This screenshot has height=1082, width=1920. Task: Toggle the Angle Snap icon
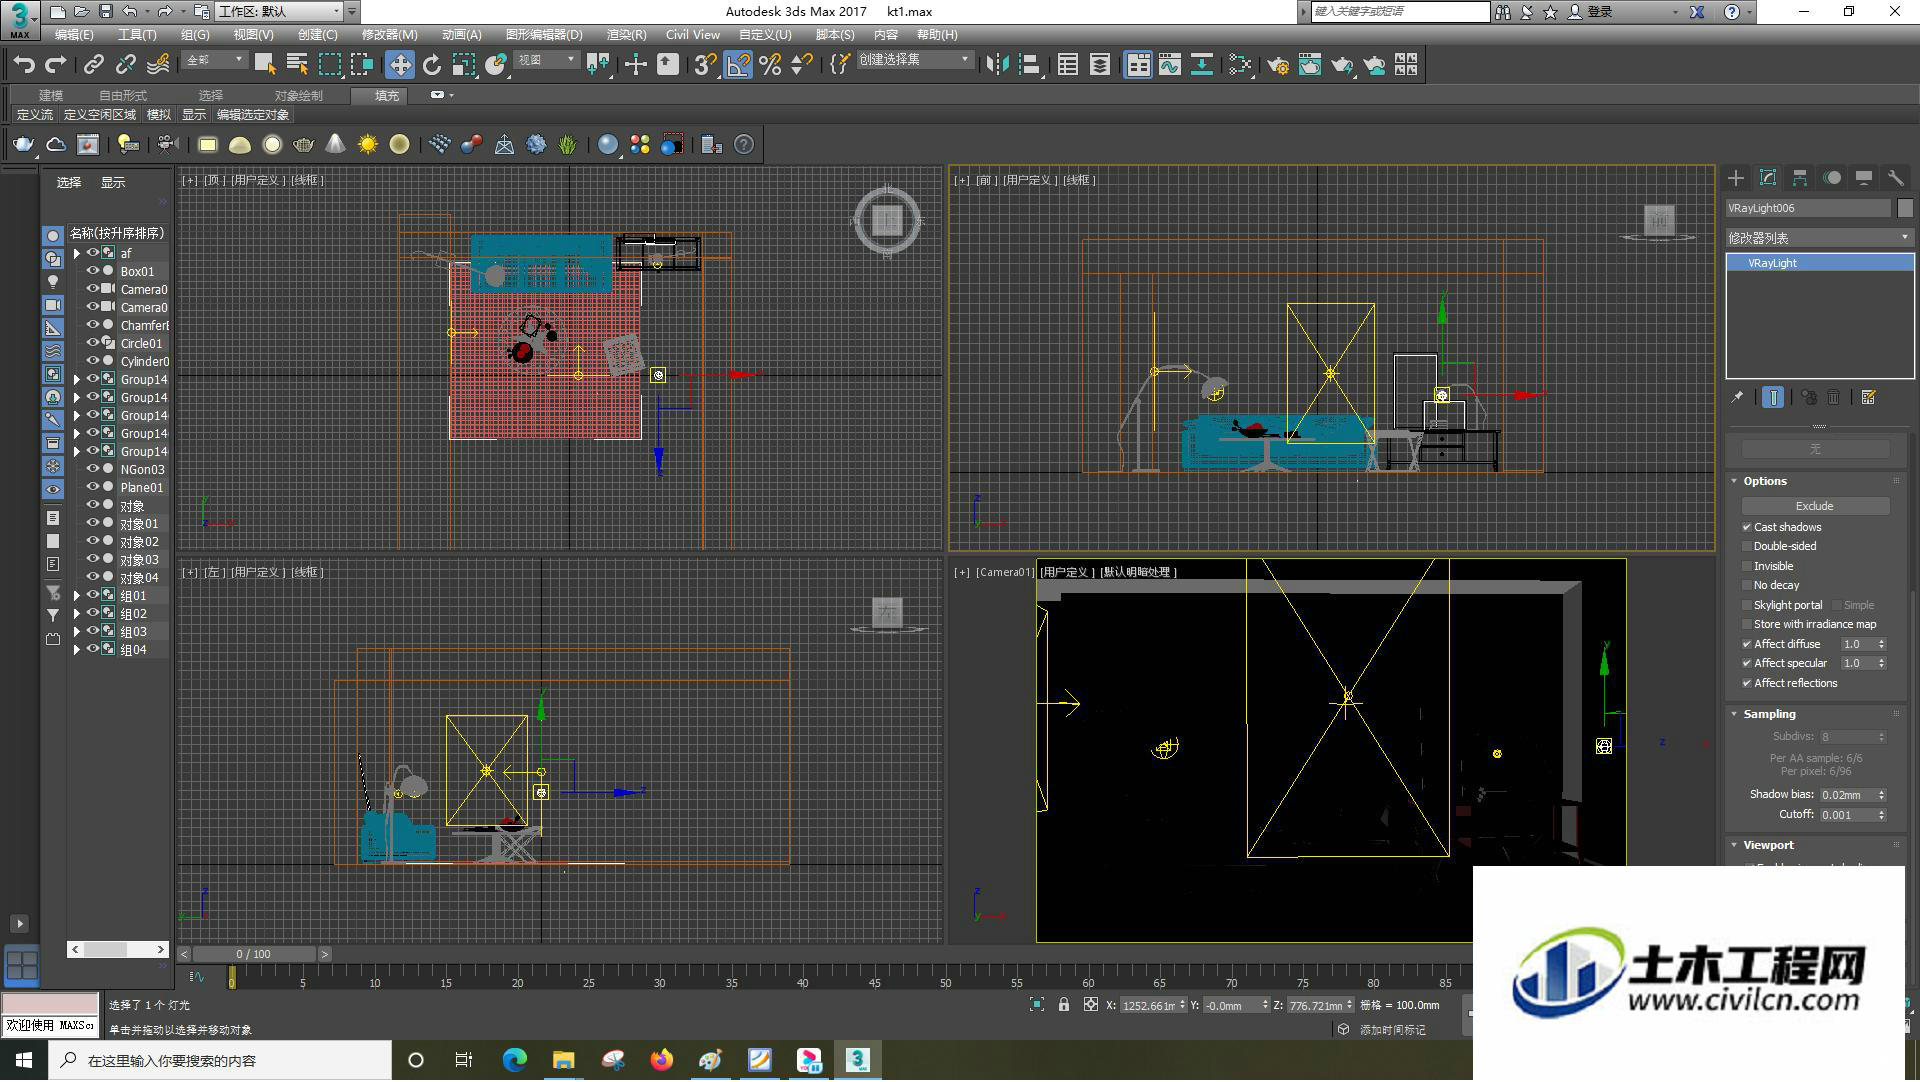(738, 65)
